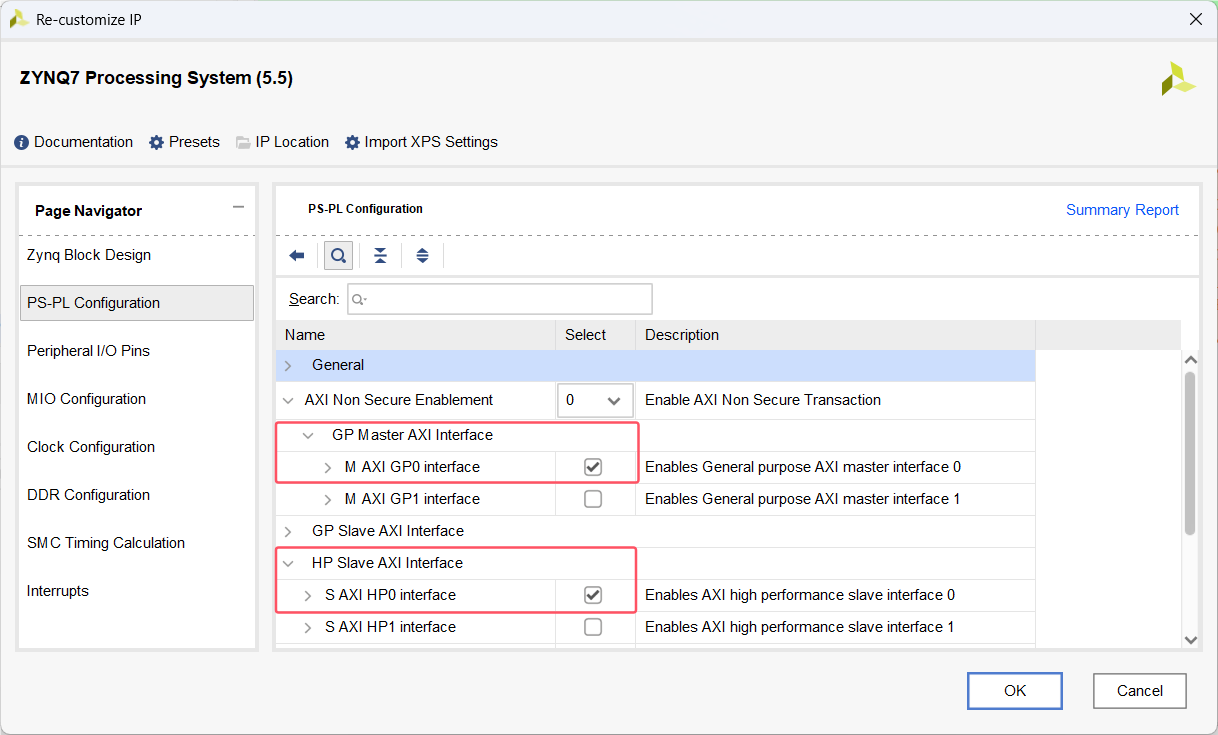Click the Description column header
This screenshot has width=1218, height=735.
[x=835, y=335]
